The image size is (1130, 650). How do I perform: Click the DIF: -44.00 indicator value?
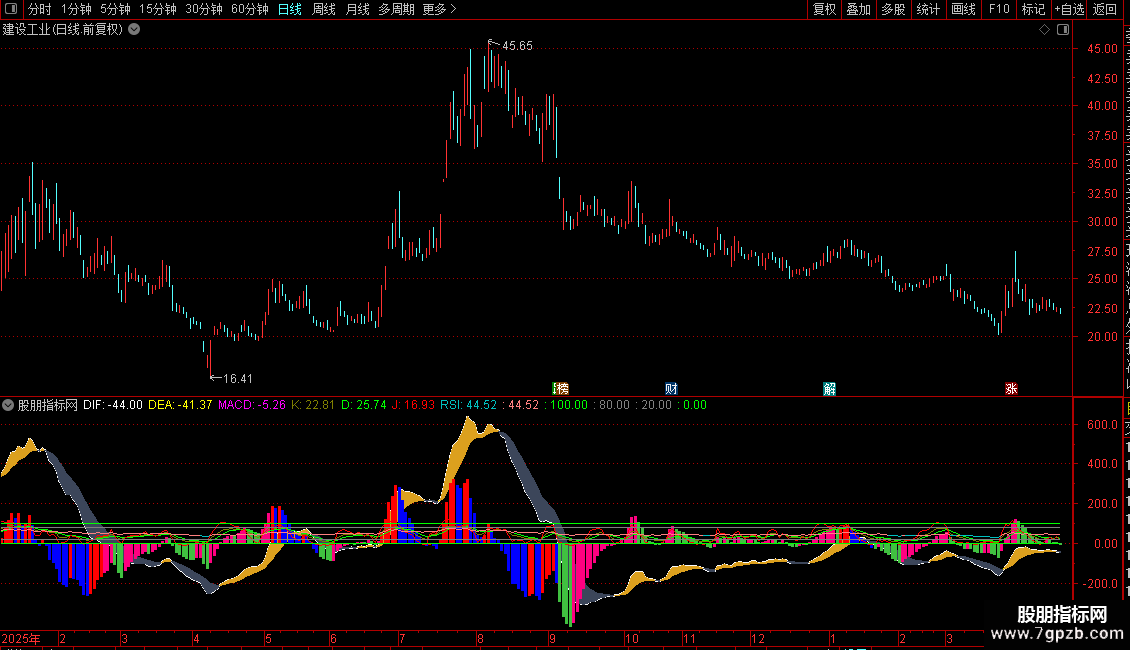coord(112,405)
